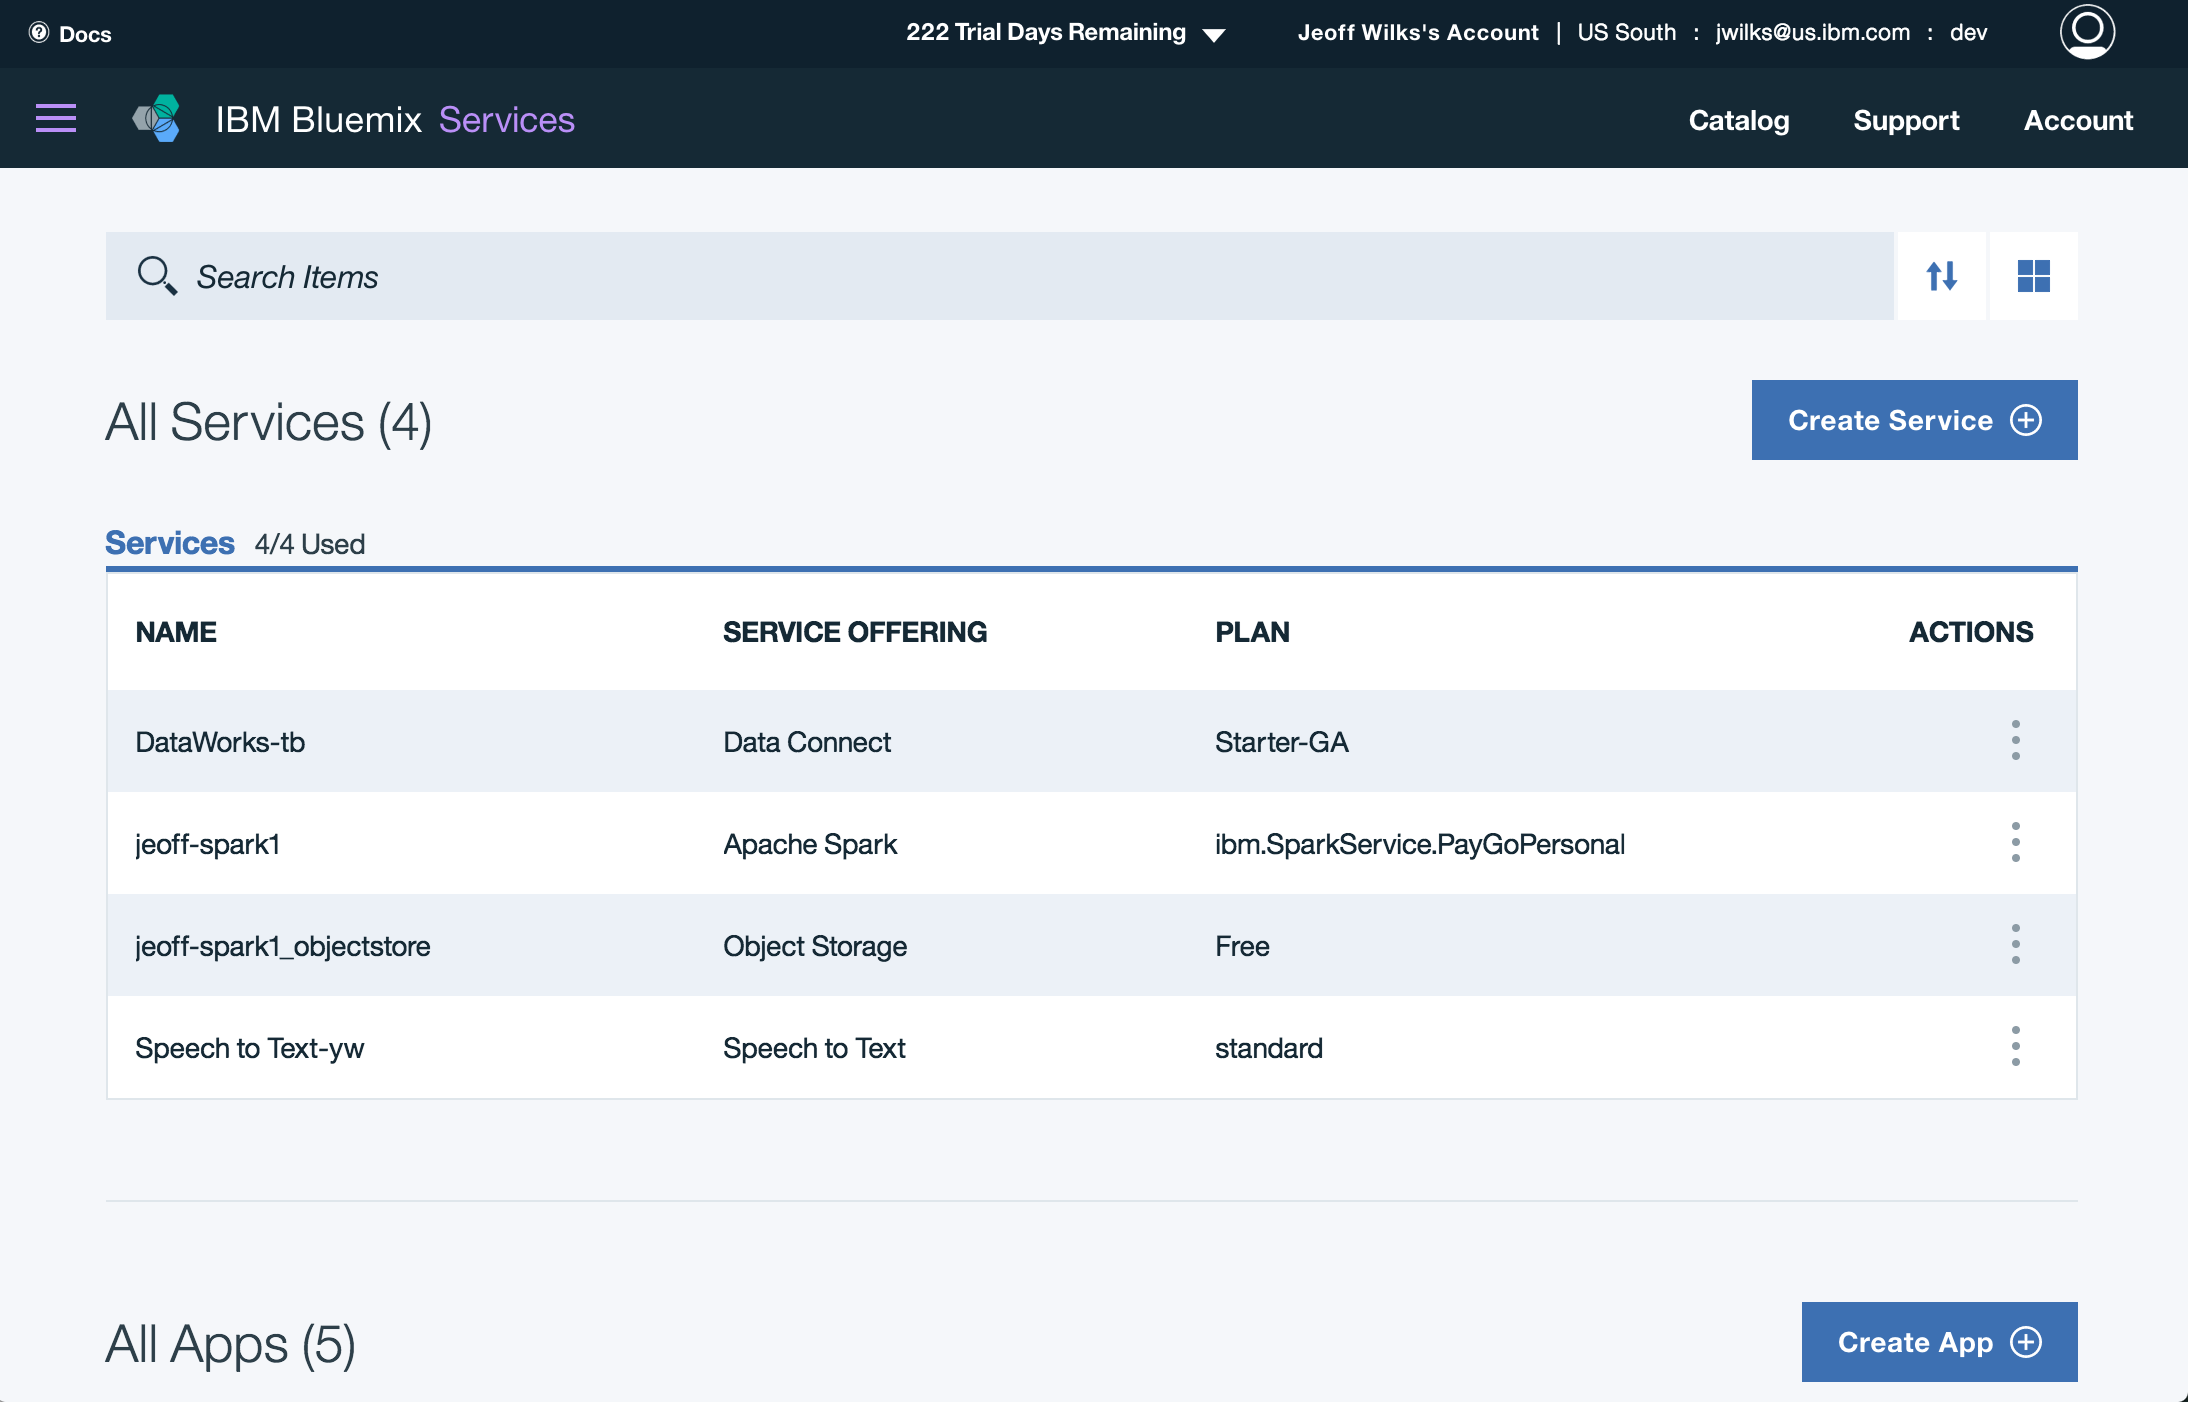This screenshot has width=2188, height=1402.
Task: Click the IBM Bluemix hexagon logo
Action: coord(157,119)
